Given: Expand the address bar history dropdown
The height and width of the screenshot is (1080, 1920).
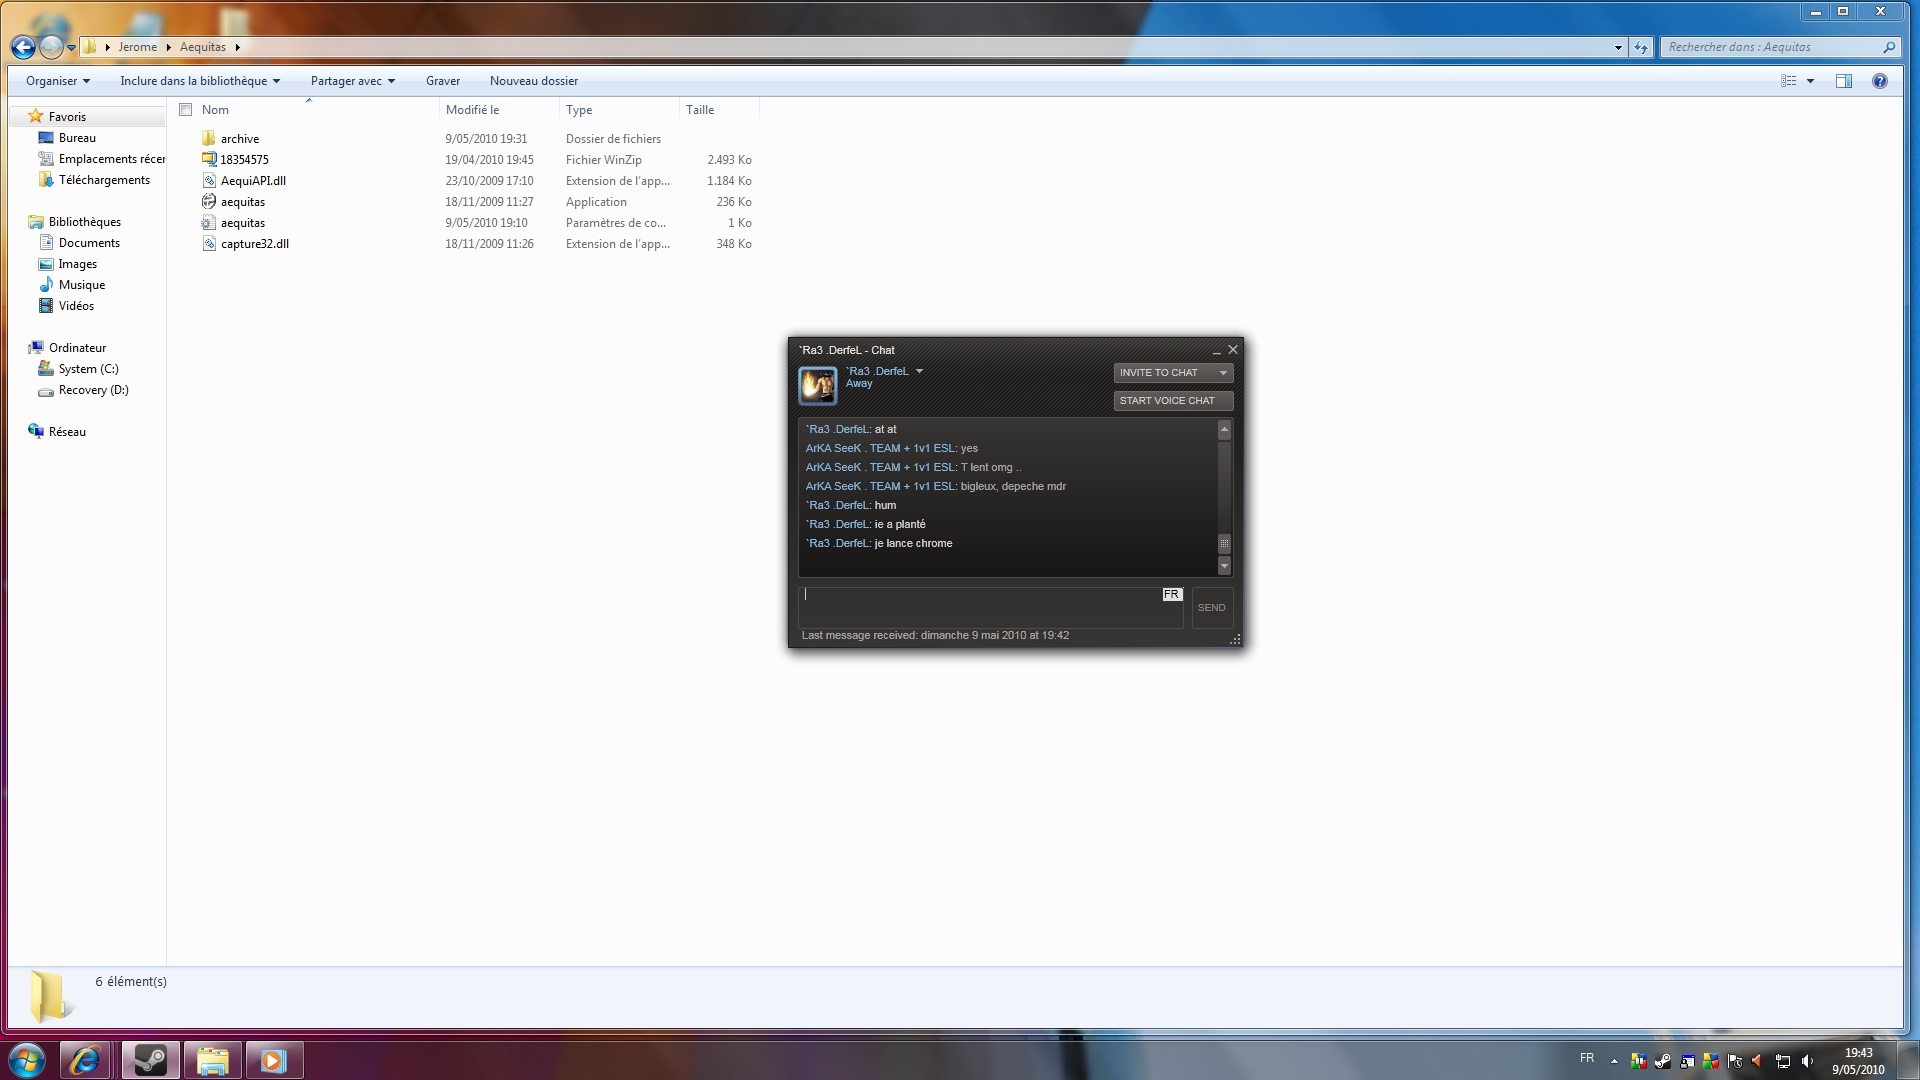Looking at the screenshot, I should point(1618,47).
